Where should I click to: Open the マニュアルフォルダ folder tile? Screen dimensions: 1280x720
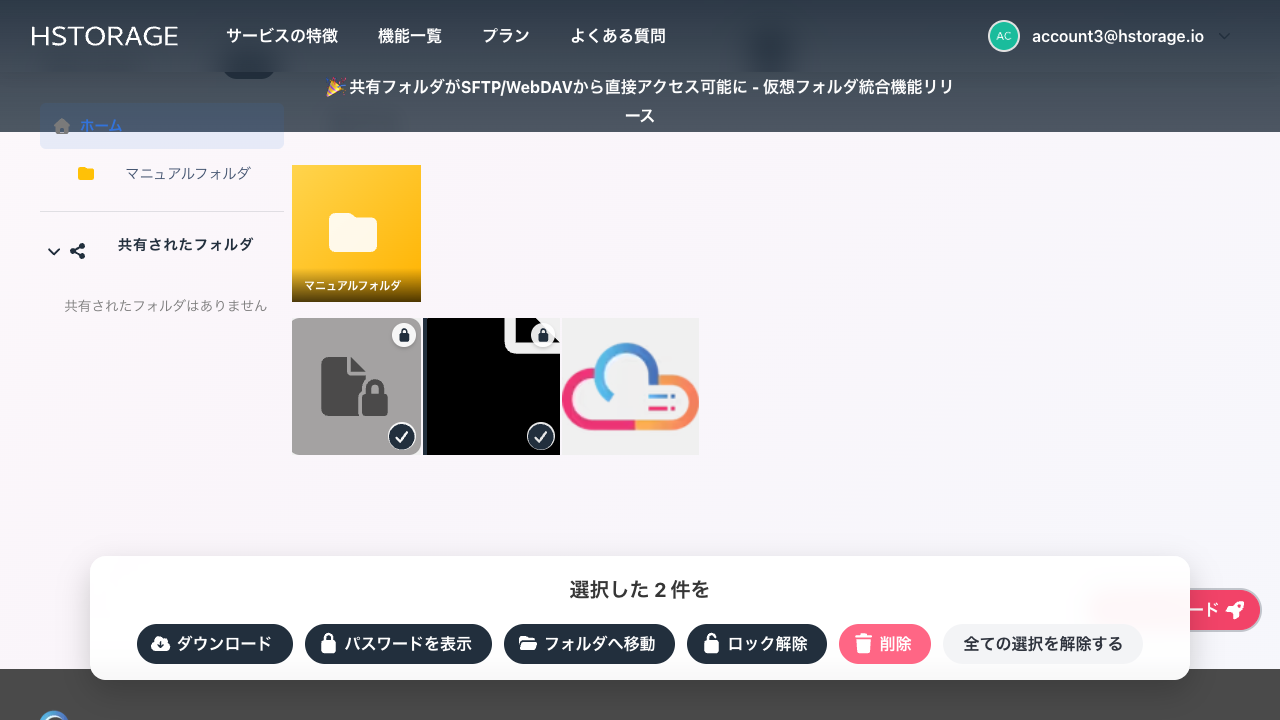pyautogui.click(x=356, y=233)
